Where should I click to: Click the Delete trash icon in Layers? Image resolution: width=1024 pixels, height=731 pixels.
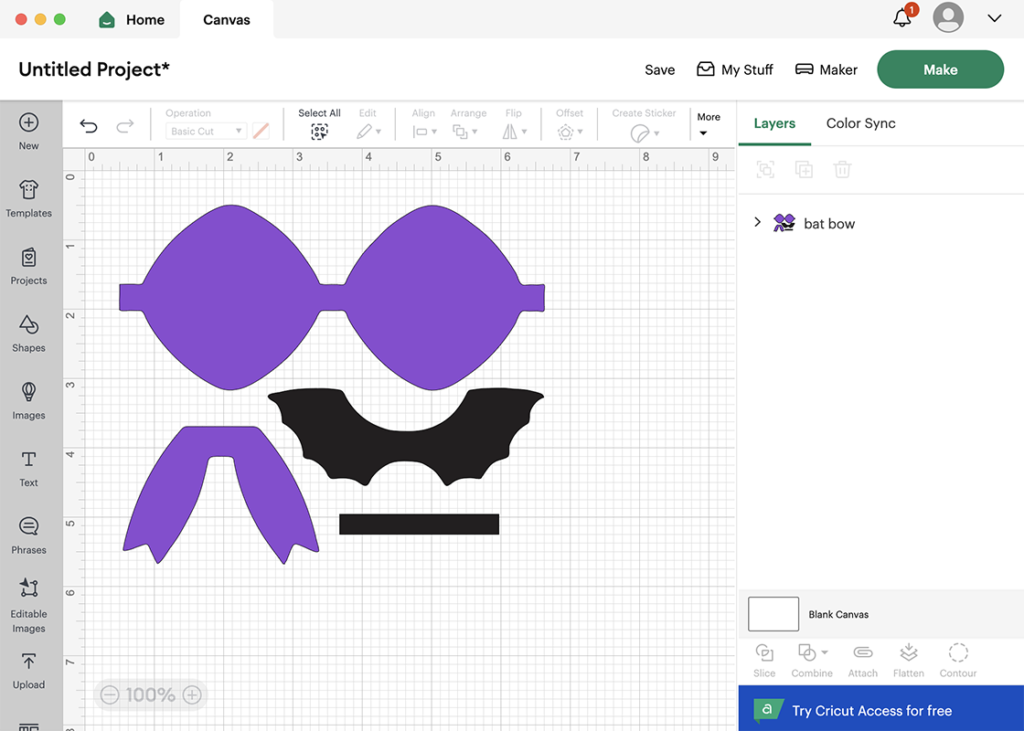coord(842,170)
